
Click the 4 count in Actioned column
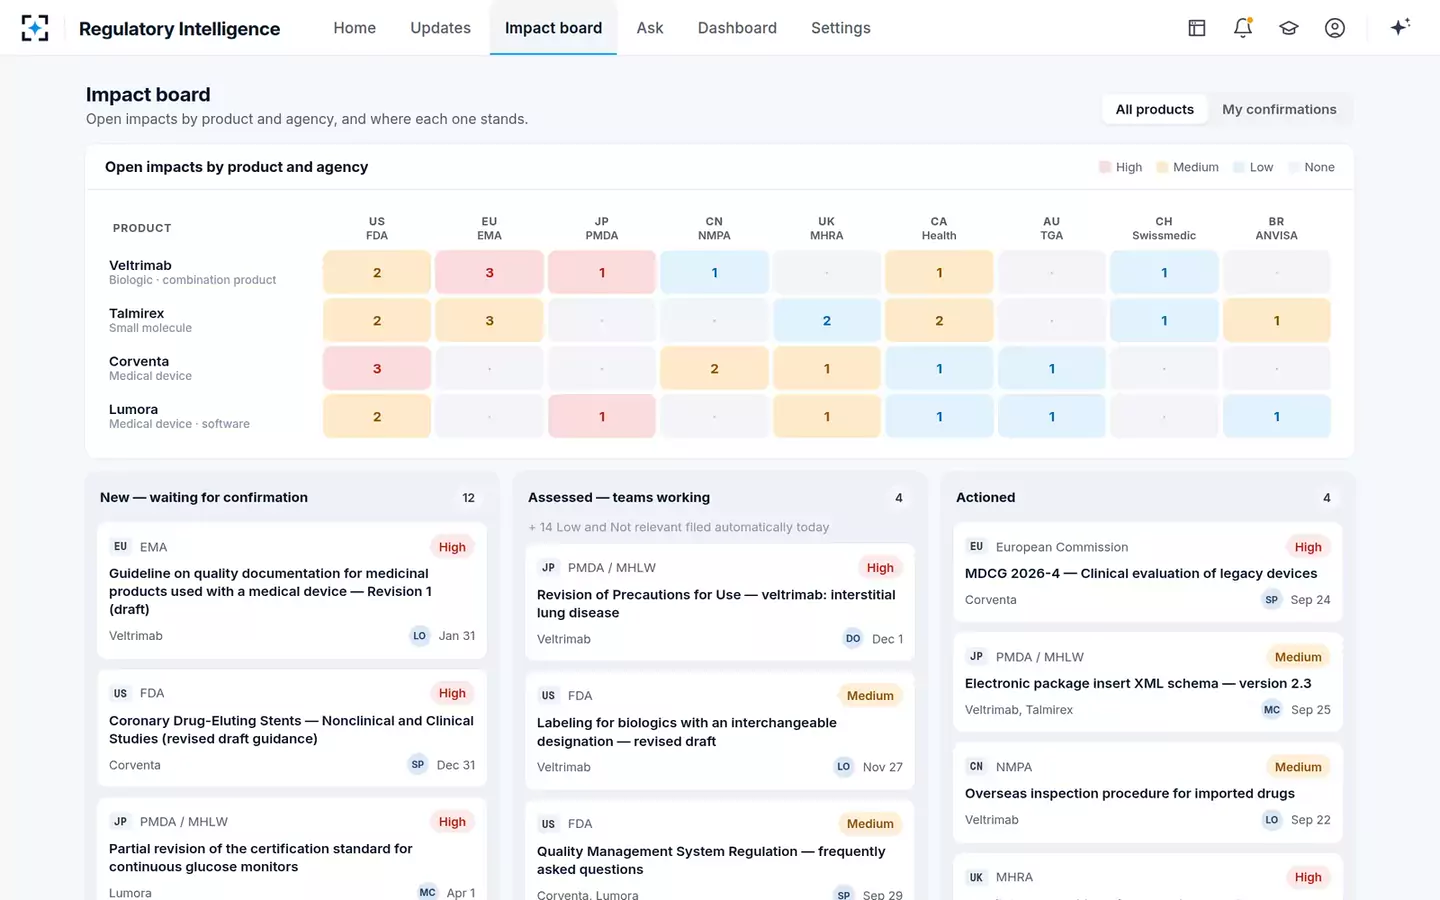(1327, 498)
